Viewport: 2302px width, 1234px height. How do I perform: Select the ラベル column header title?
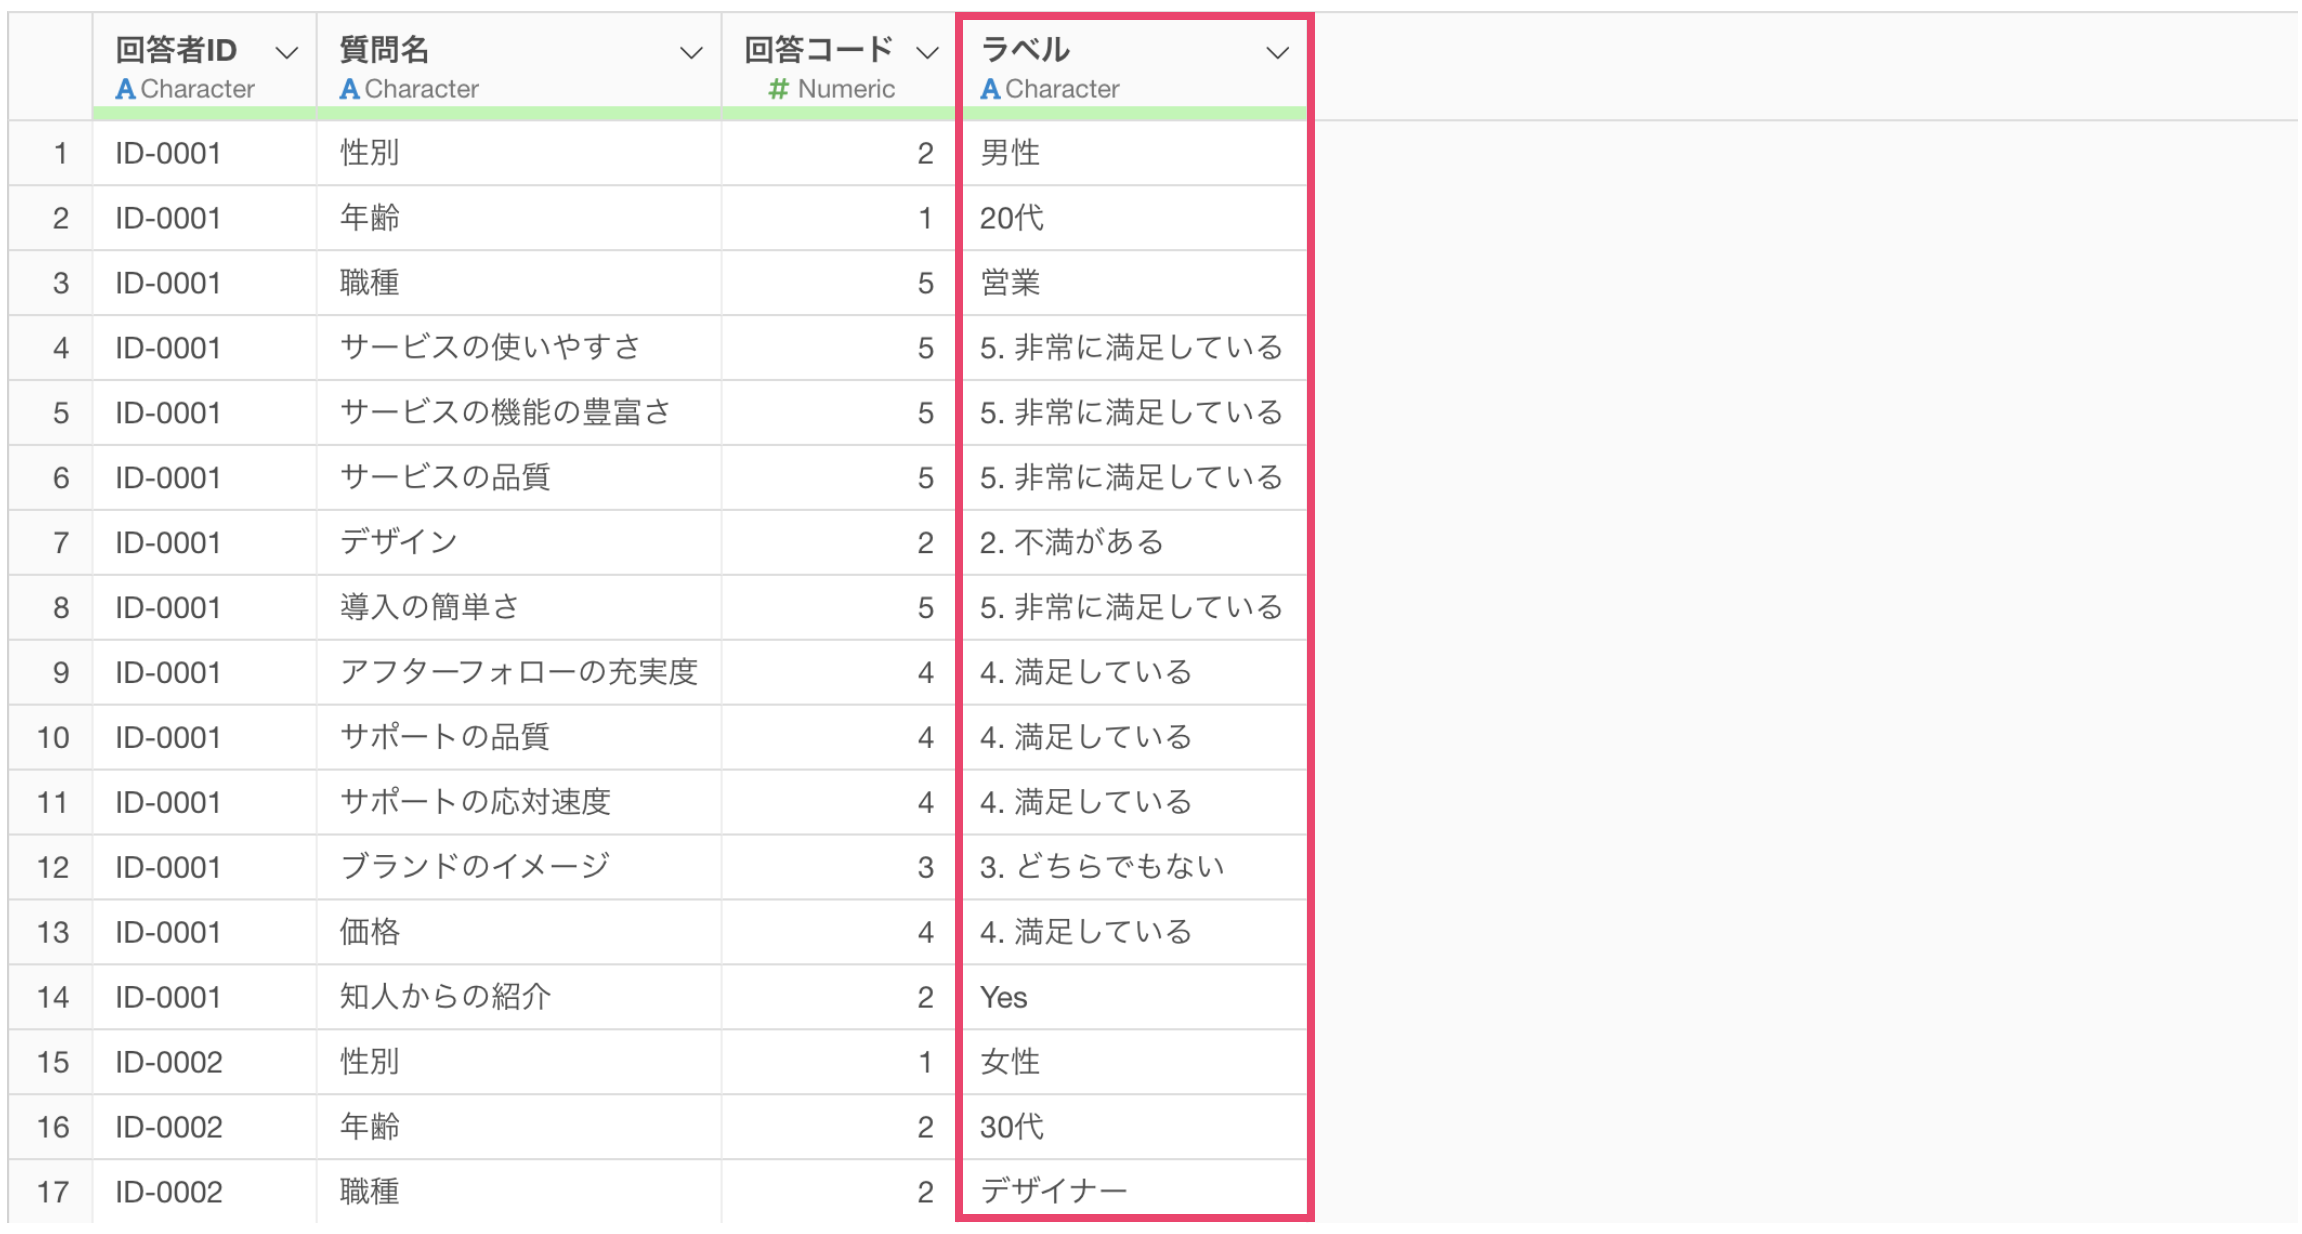1025,49
